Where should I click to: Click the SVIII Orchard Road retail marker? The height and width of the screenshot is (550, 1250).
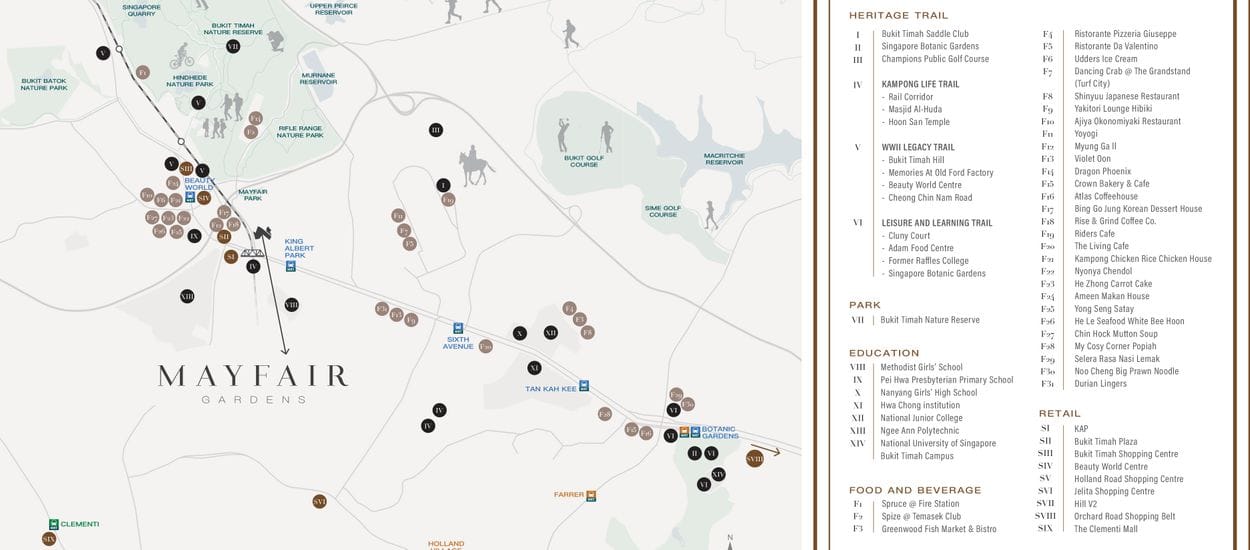tap(755, 458)
